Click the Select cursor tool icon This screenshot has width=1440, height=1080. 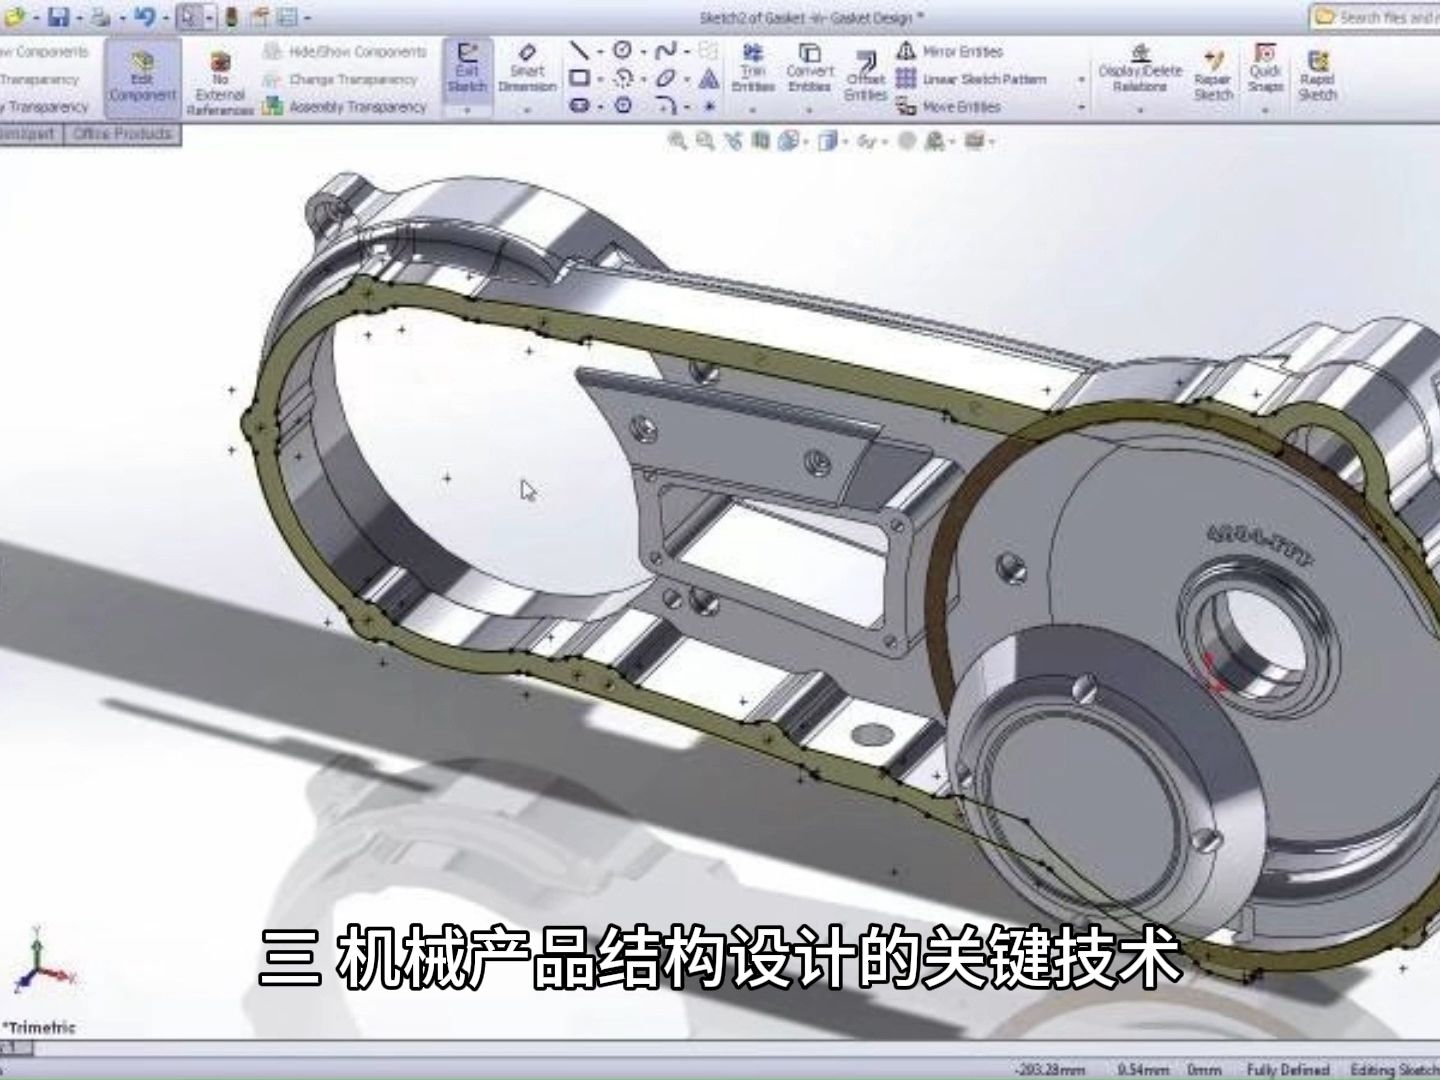tap(189, 17)
